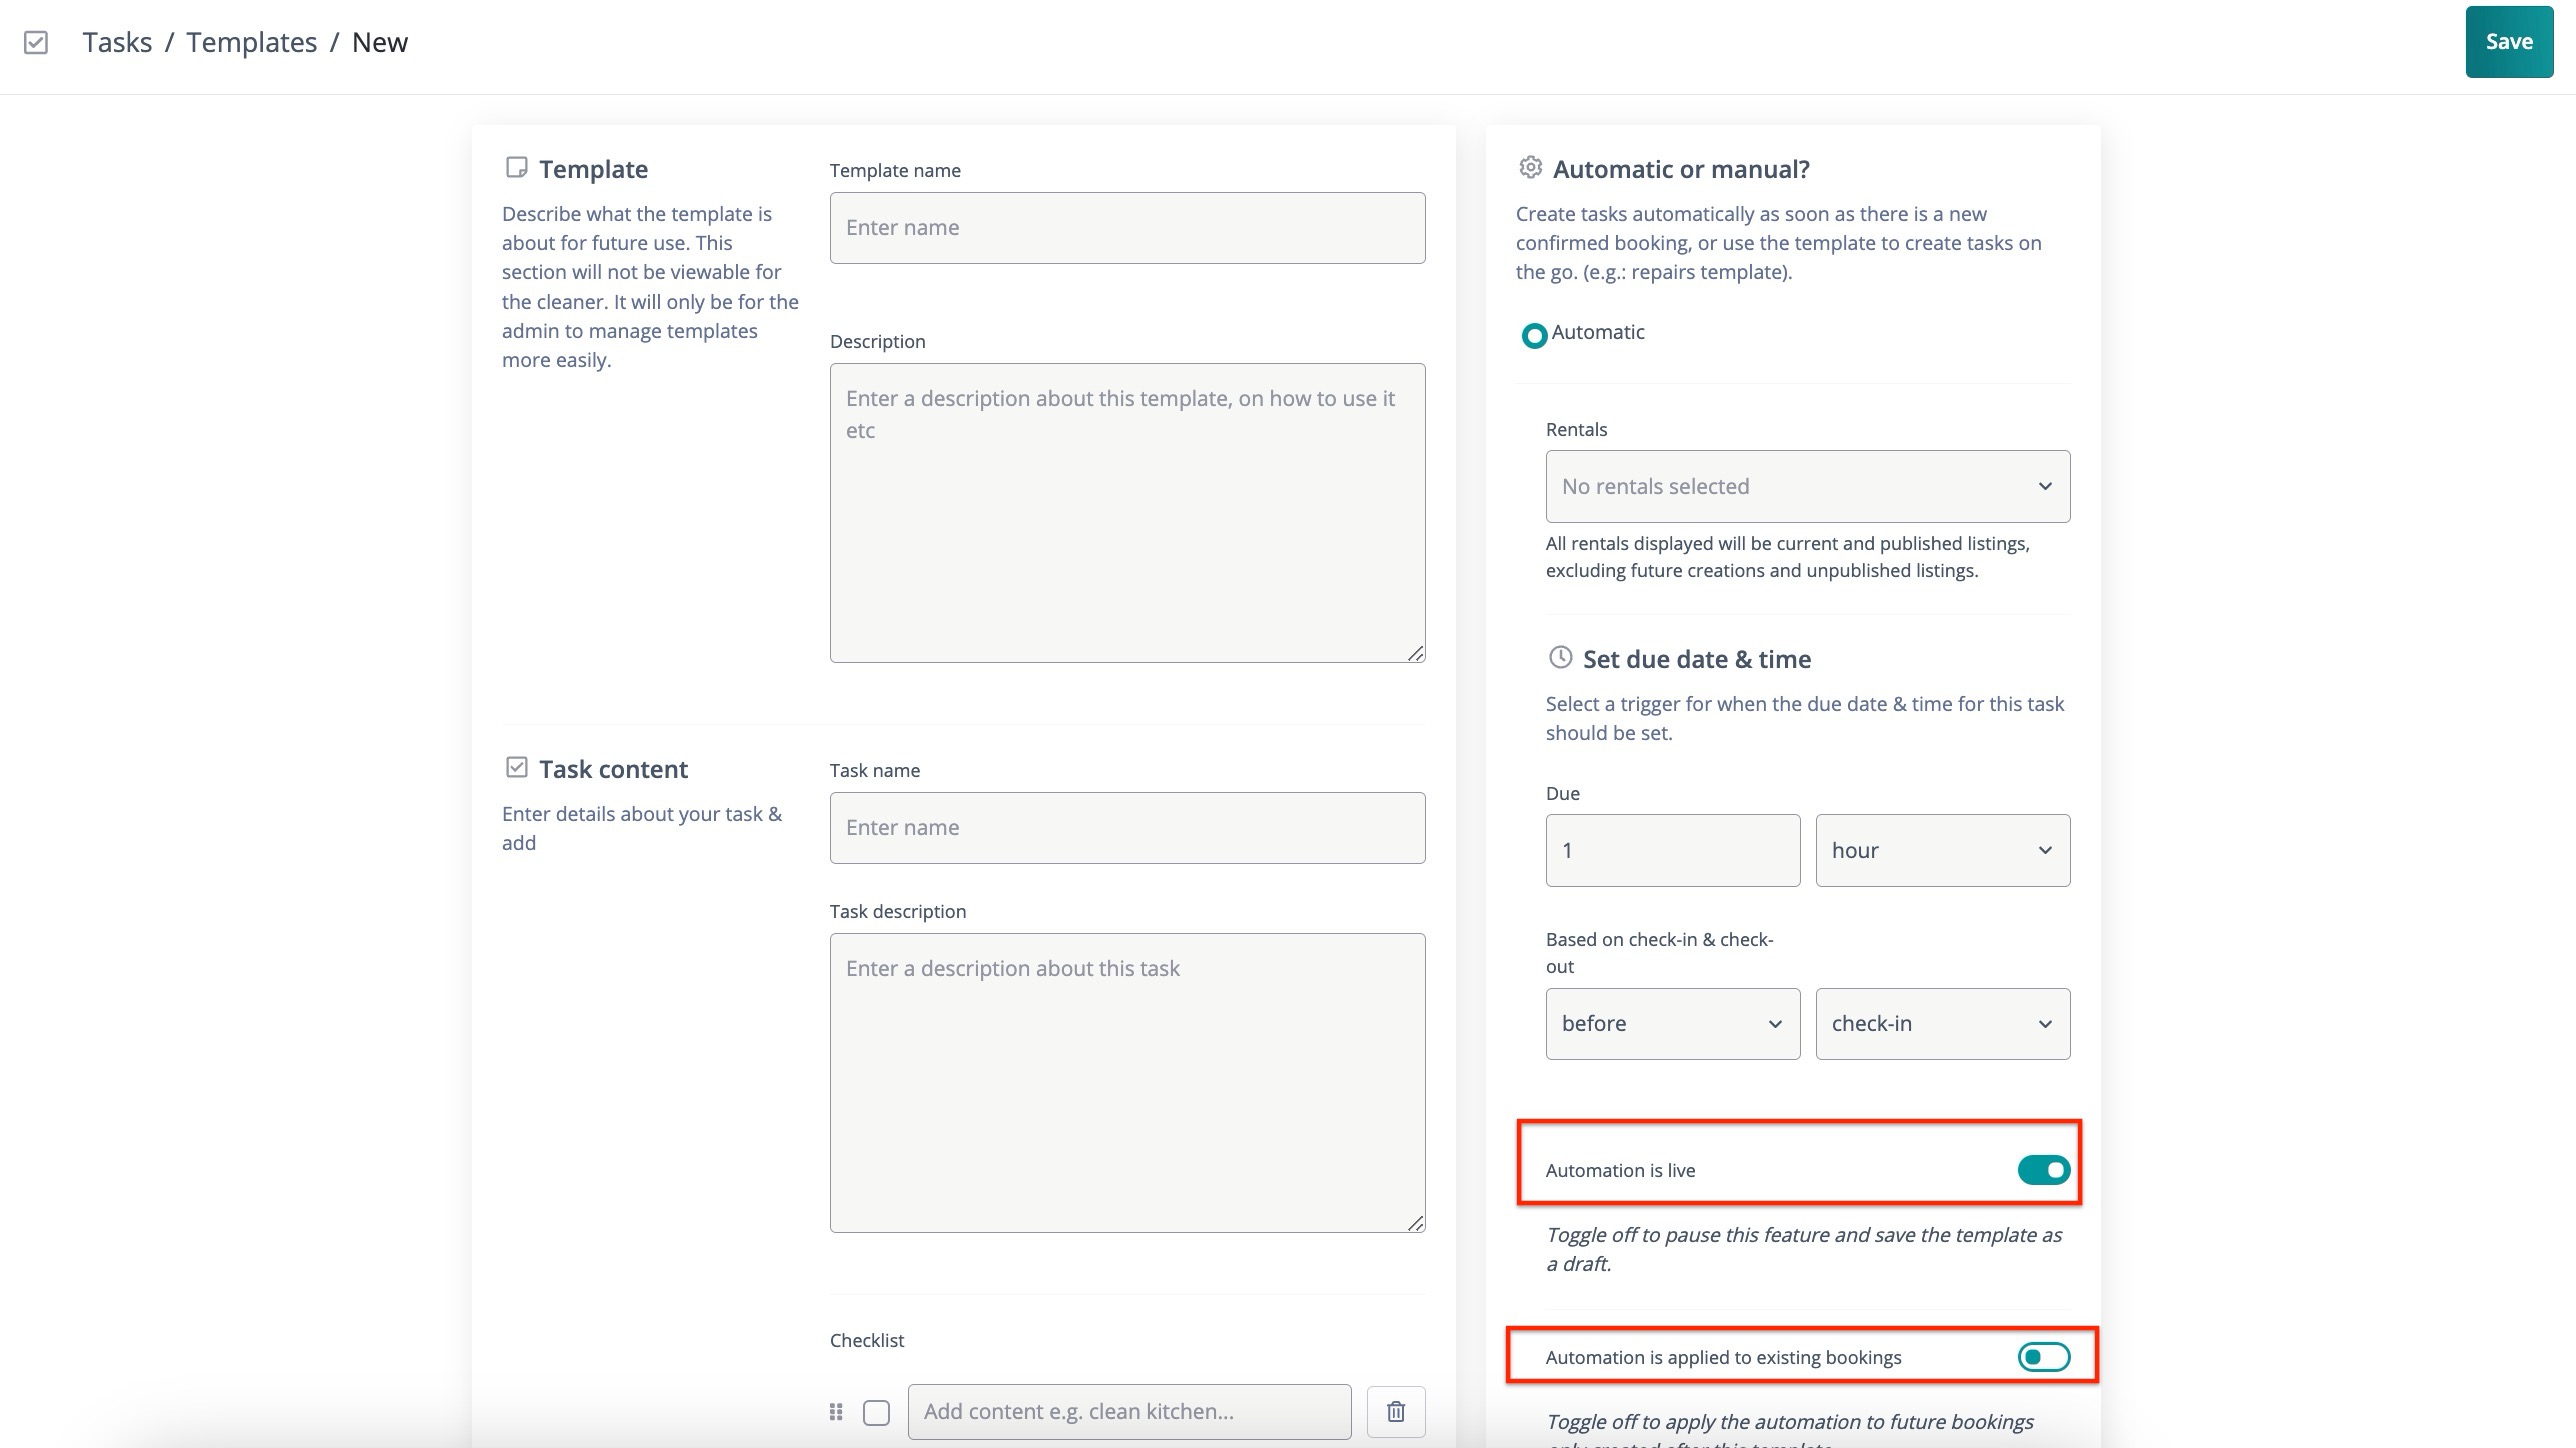Click the clock icon near Set due date
This screenshot has height=1448, width=2576.
pyautogui.click(x=1560, y=657)
